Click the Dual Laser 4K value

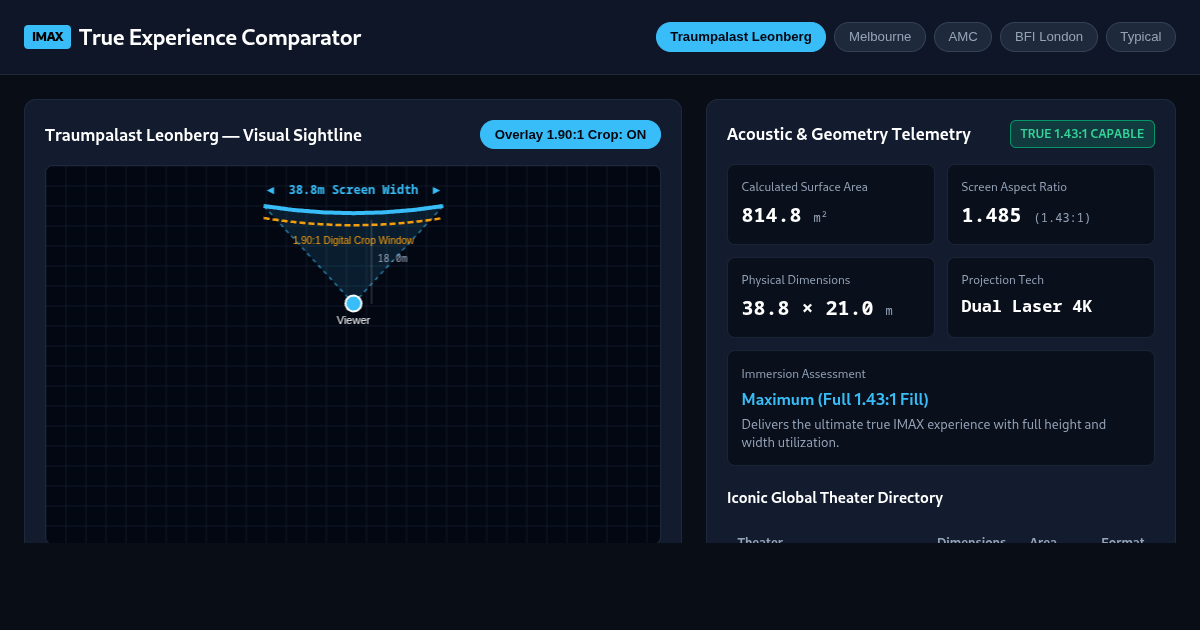tap(1026, 306)
